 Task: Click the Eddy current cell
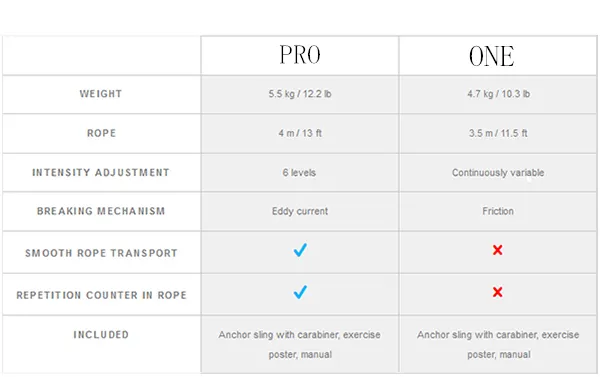click(300, 211)
